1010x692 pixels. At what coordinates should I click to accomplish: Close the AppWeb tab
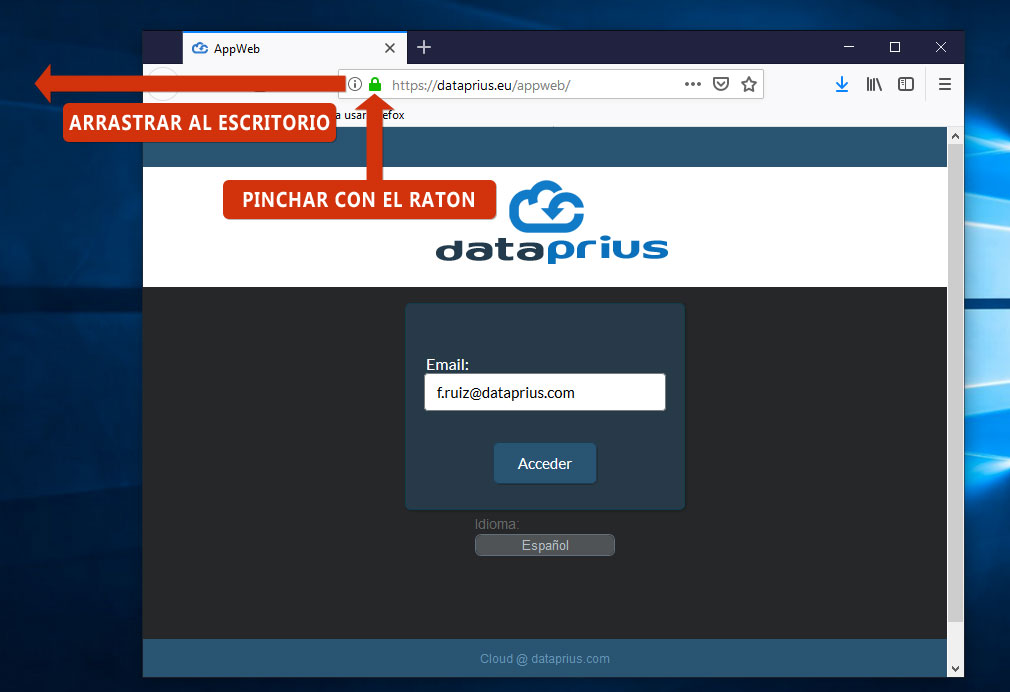click(390, 48)
